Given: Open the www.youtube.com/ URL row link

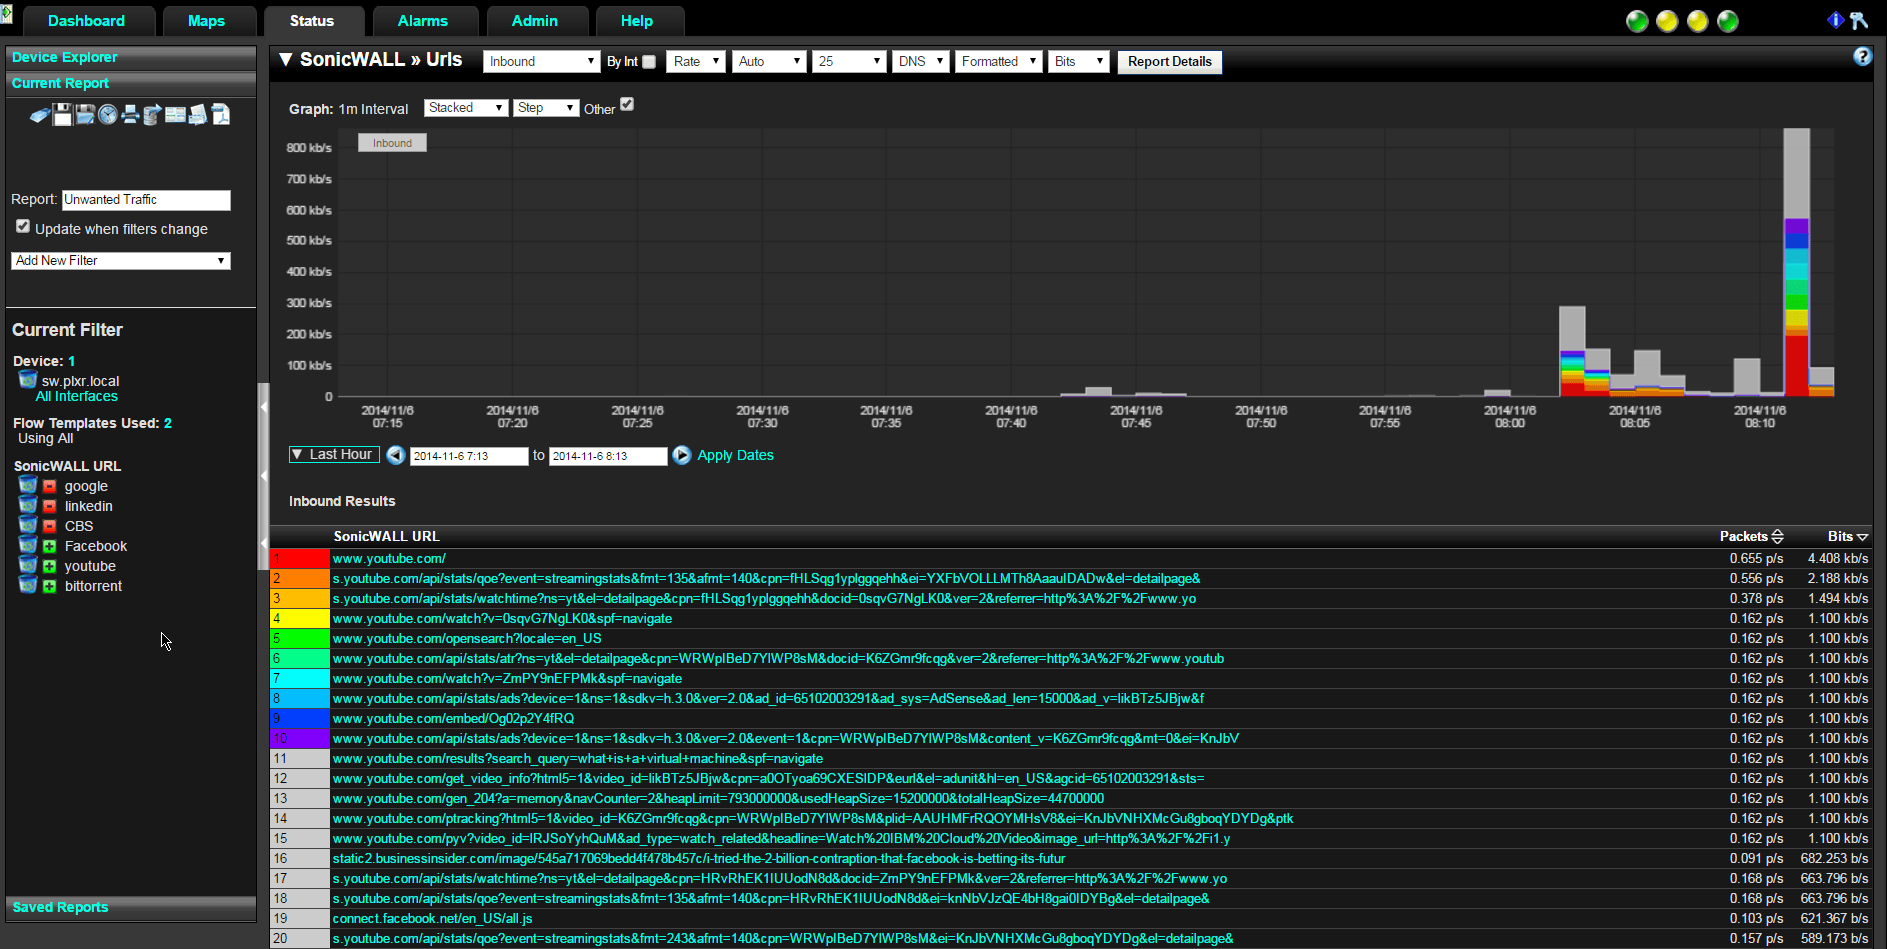Looking at the screenshot, I should tap(389, 558).
